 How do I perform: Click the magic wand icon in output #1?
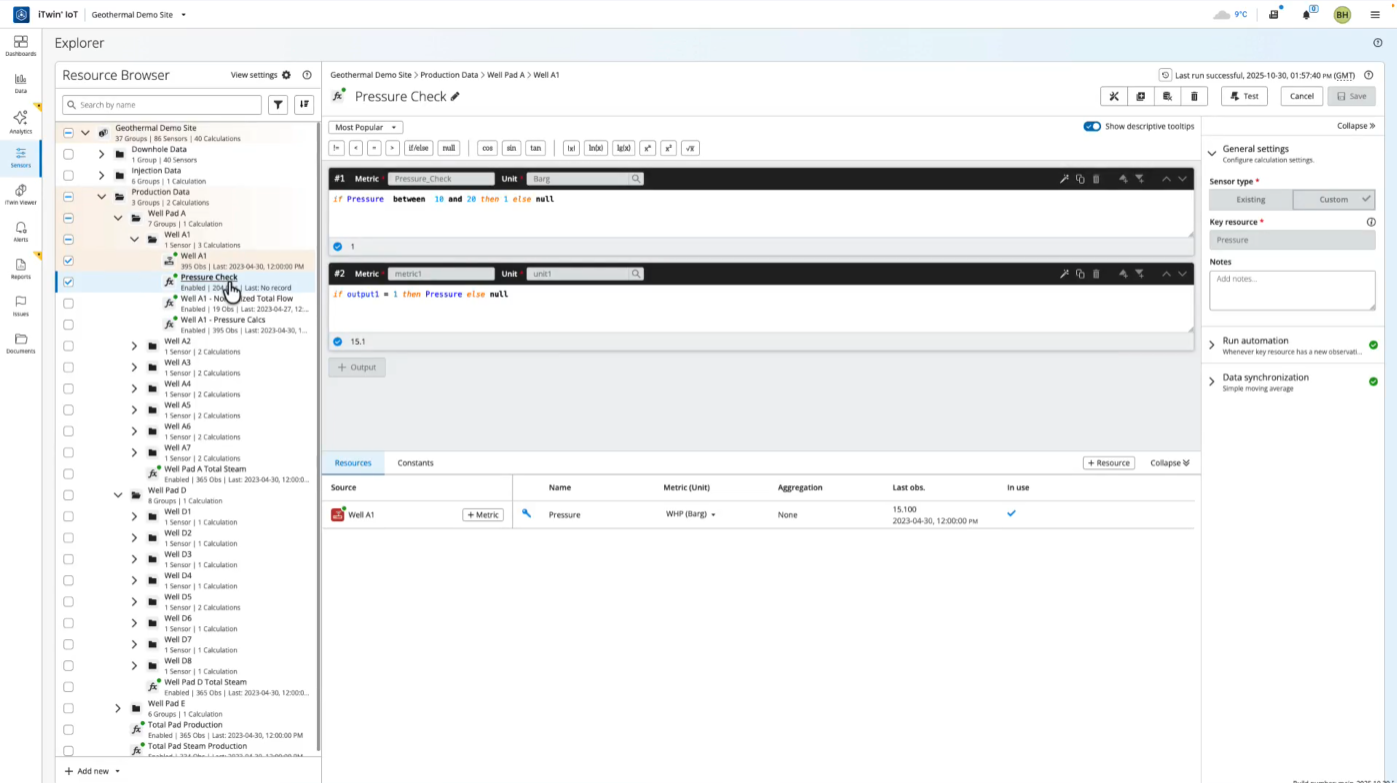(x=1065, y=179)
